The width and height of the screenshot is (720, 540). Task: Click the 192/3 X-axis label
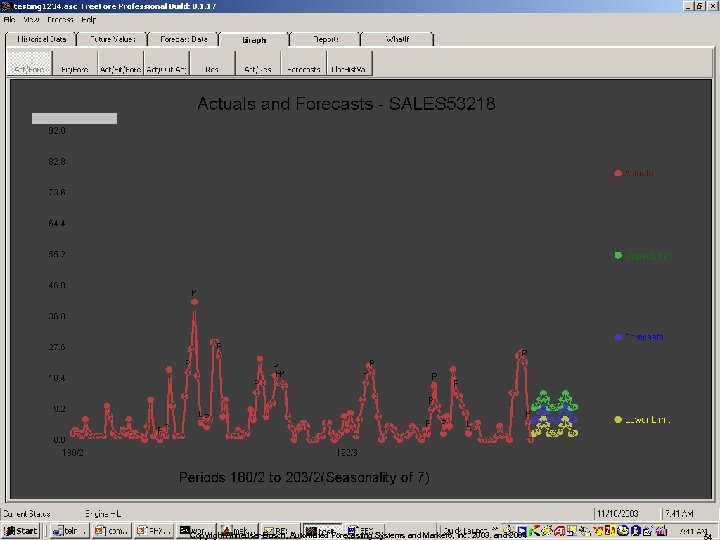(x=347, y=453)
